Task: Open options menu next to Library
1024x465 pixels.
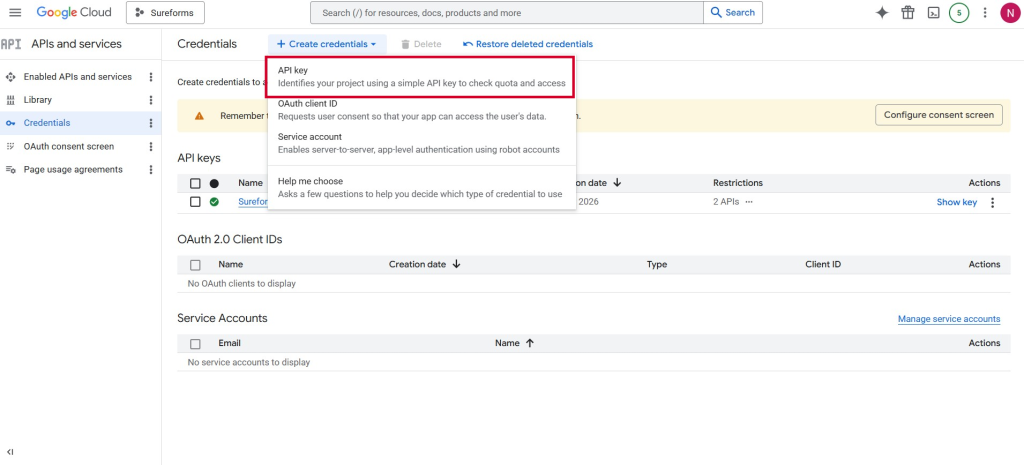Action: [x=151, y=100]
